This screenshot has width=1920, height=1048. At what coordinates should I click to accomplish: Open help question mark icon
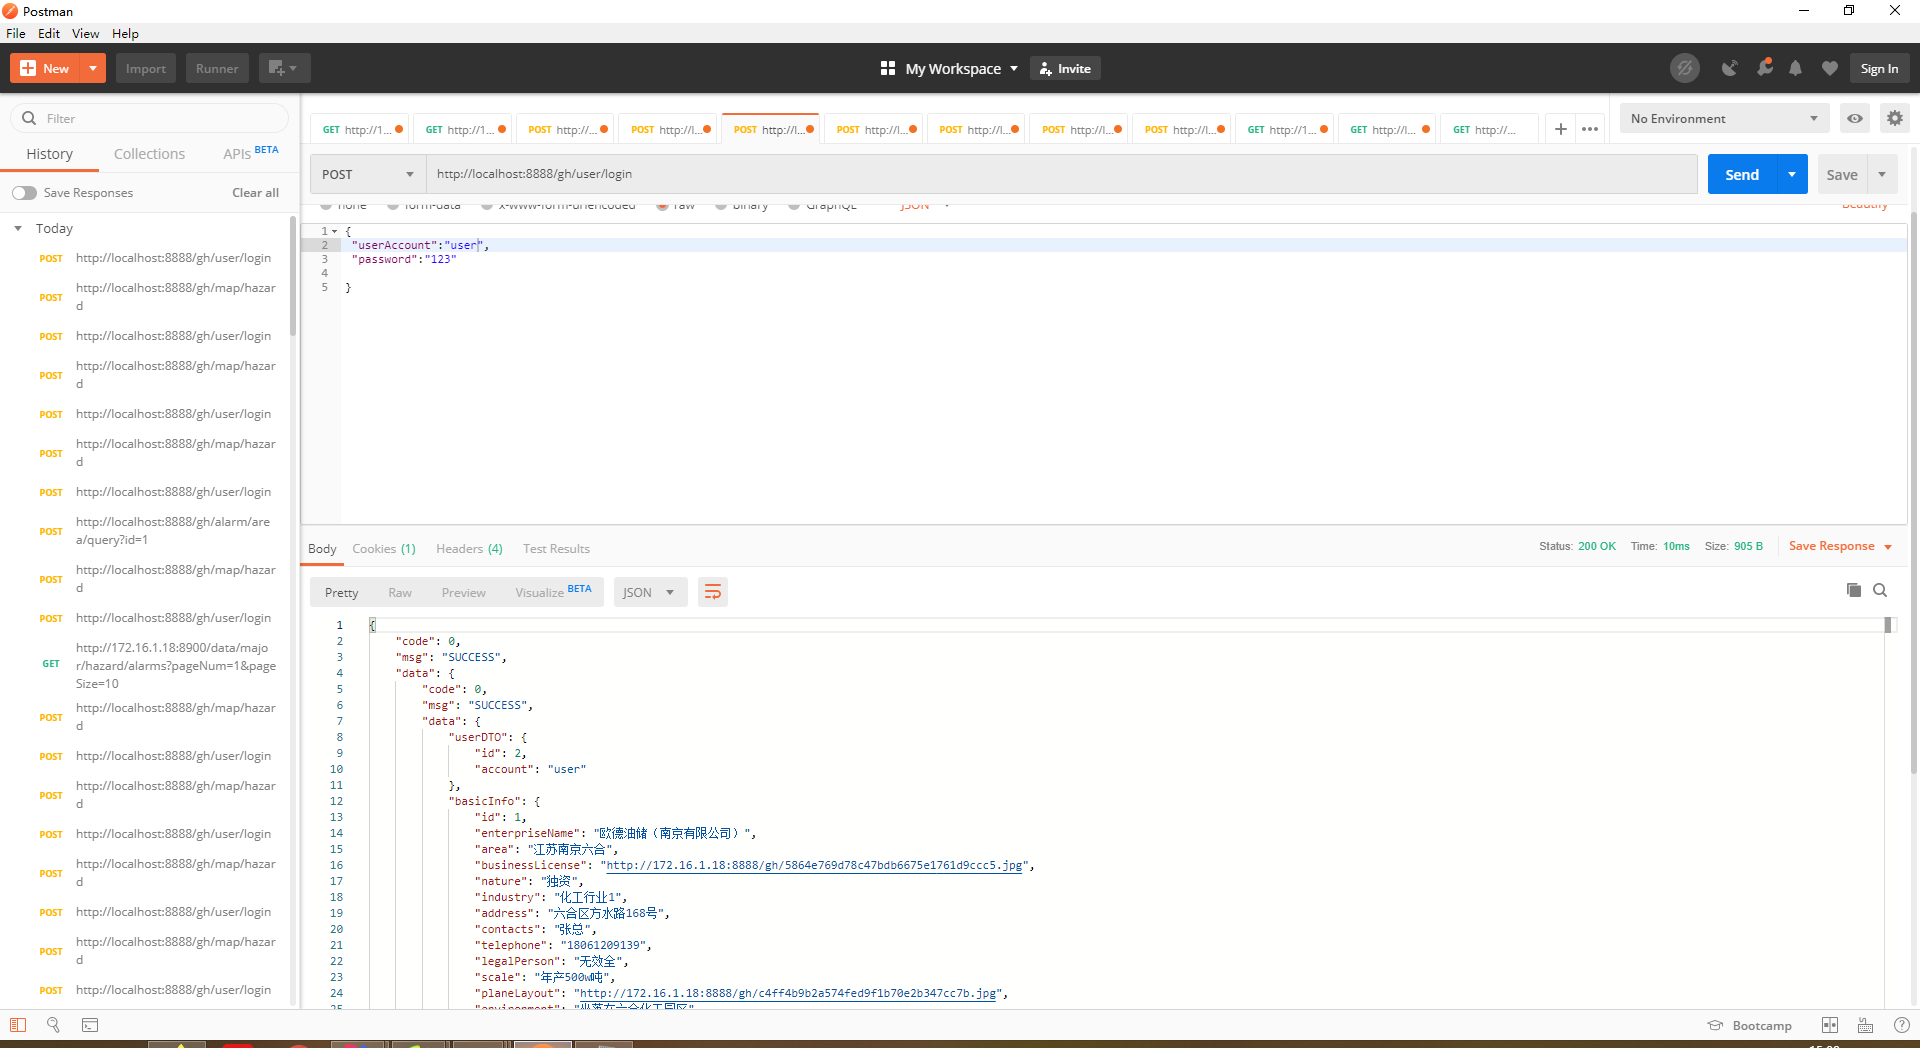(x=1902, y=1025)
